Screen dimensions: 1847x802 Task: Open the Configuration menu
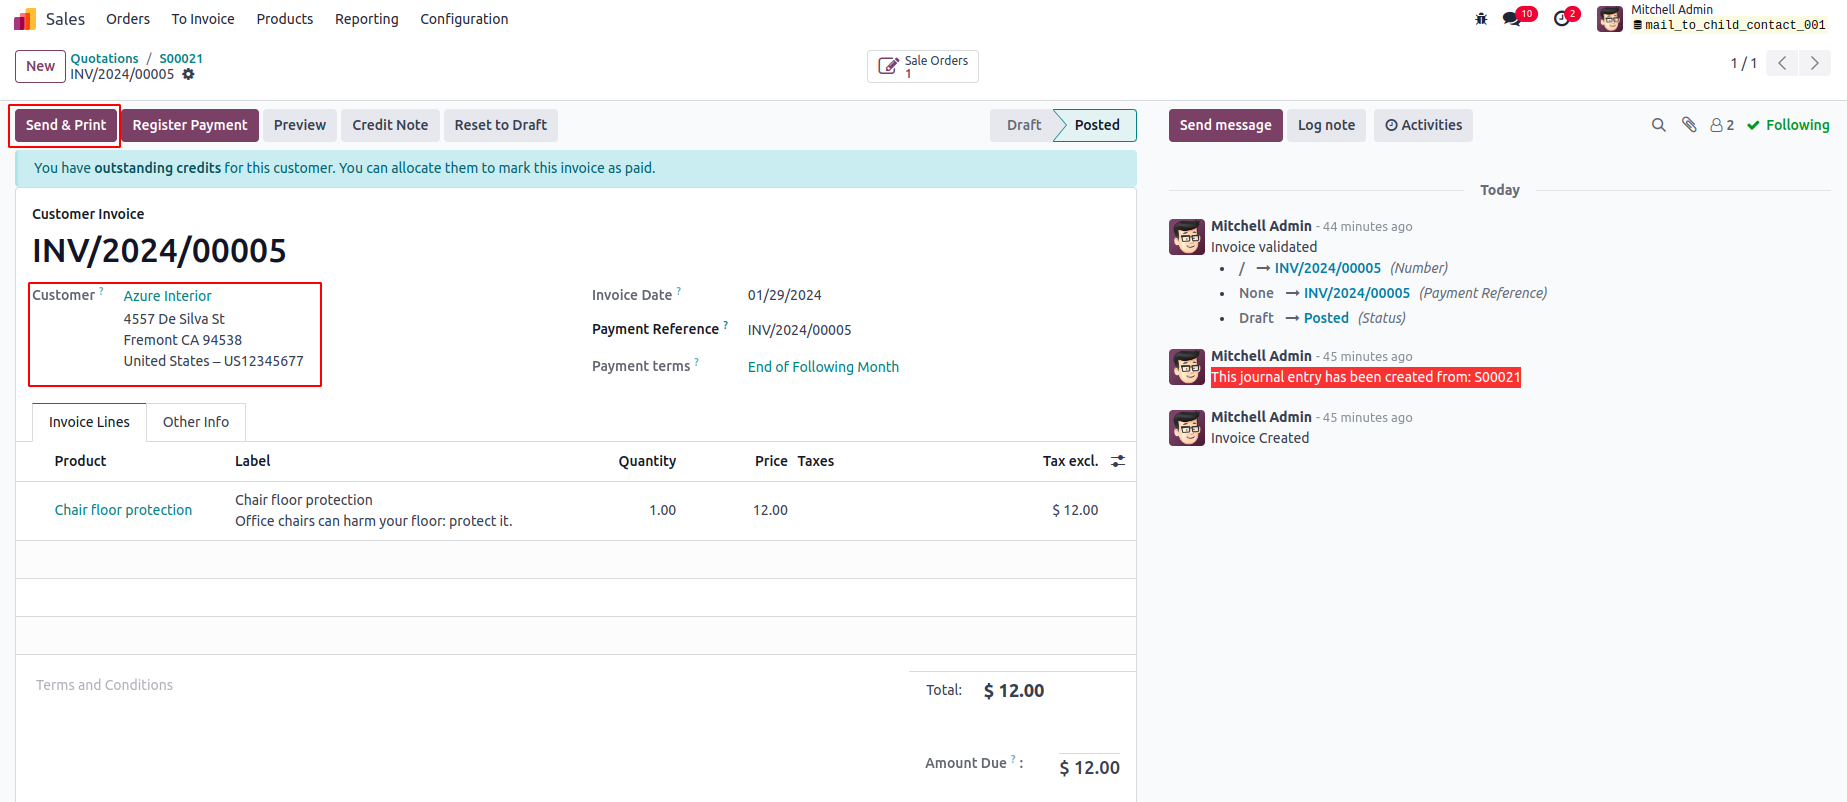pos(464,19)
